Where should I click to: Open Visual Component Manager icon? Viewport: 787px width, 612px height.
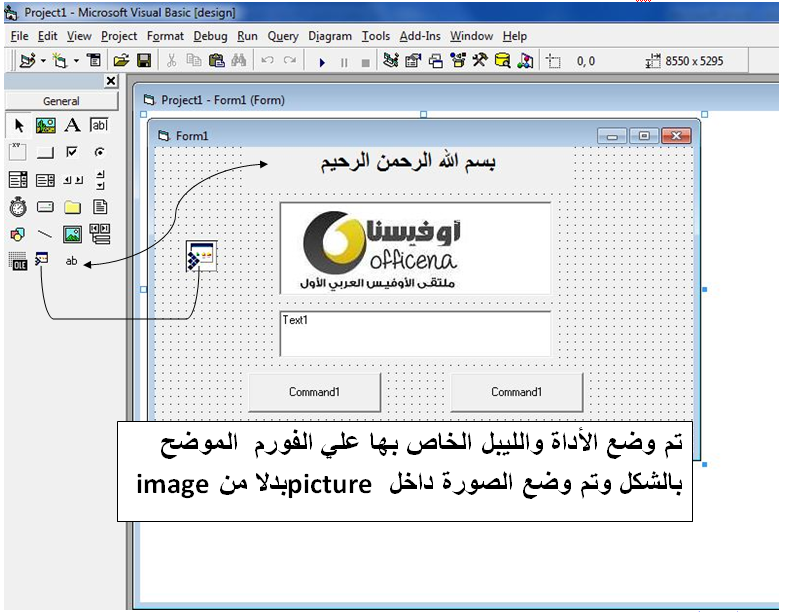525,61
